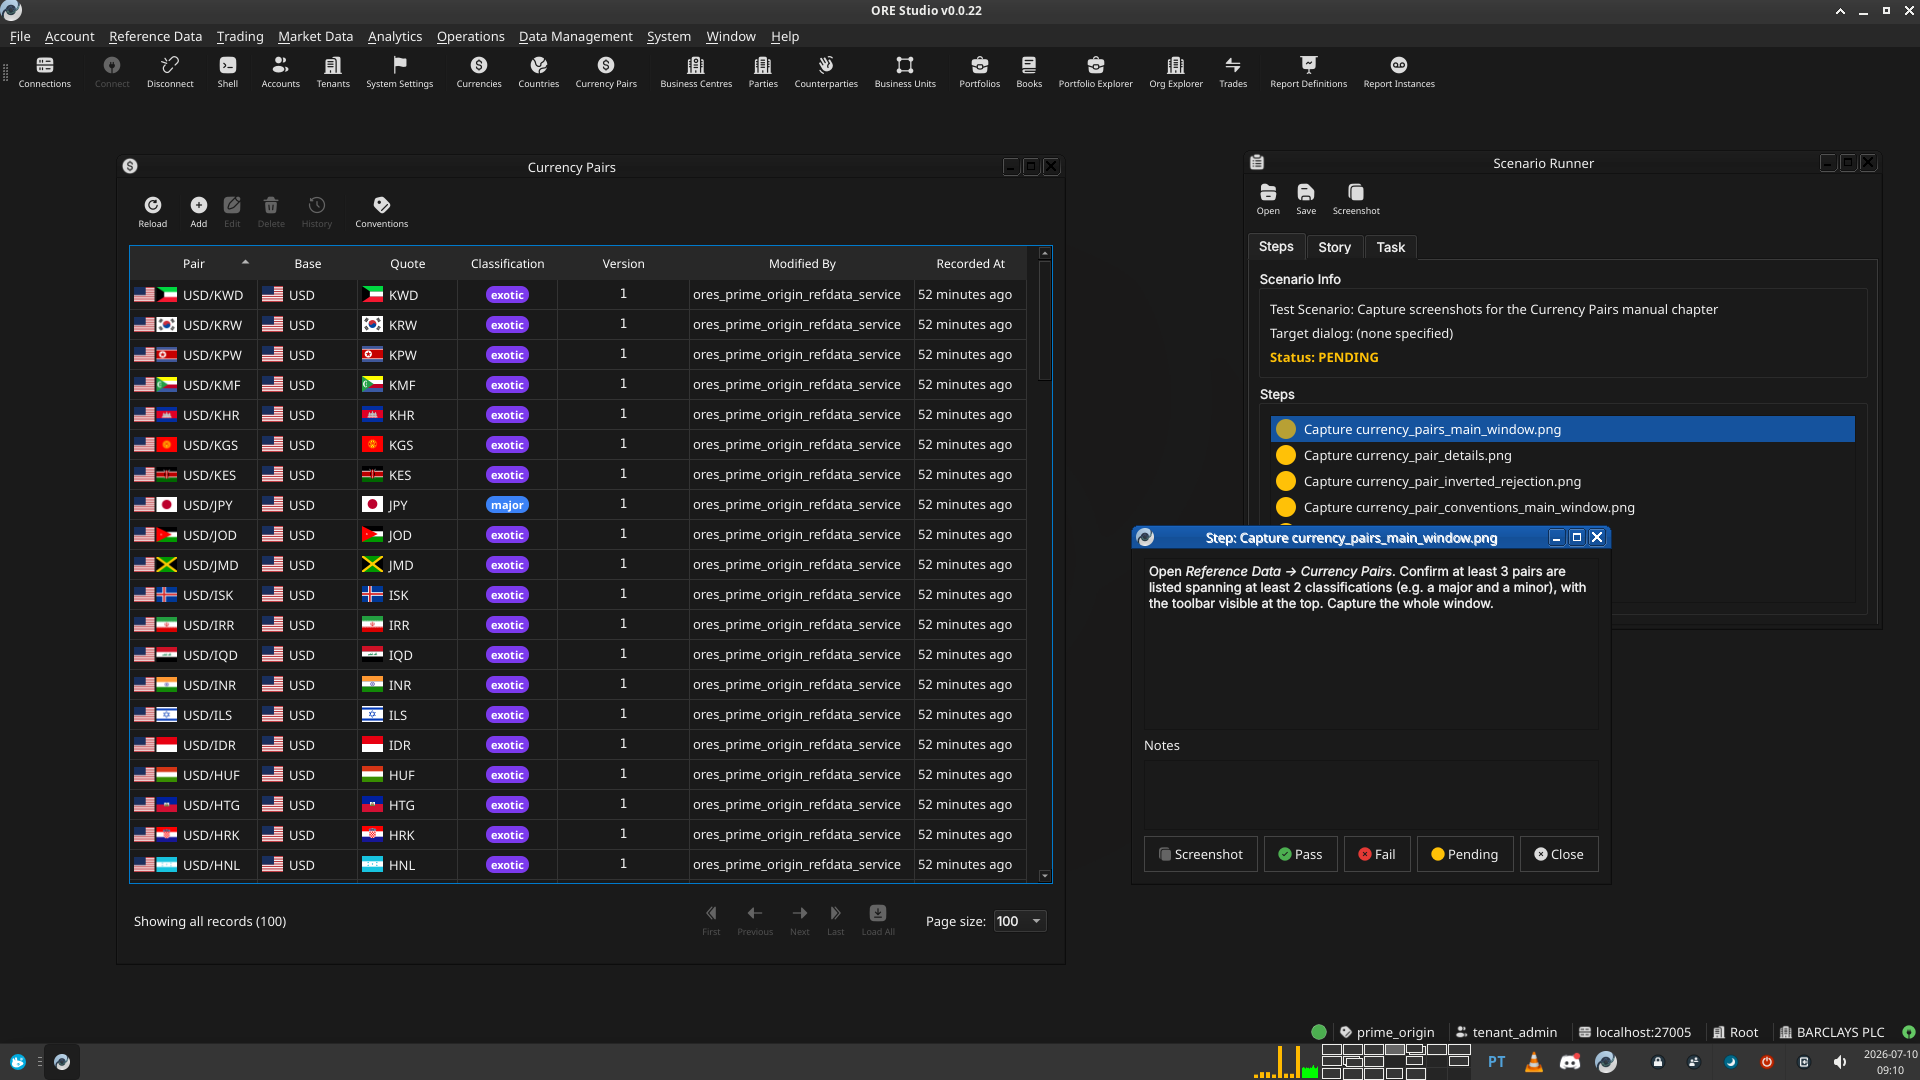Switch to the Task tab

point(1390,247)
